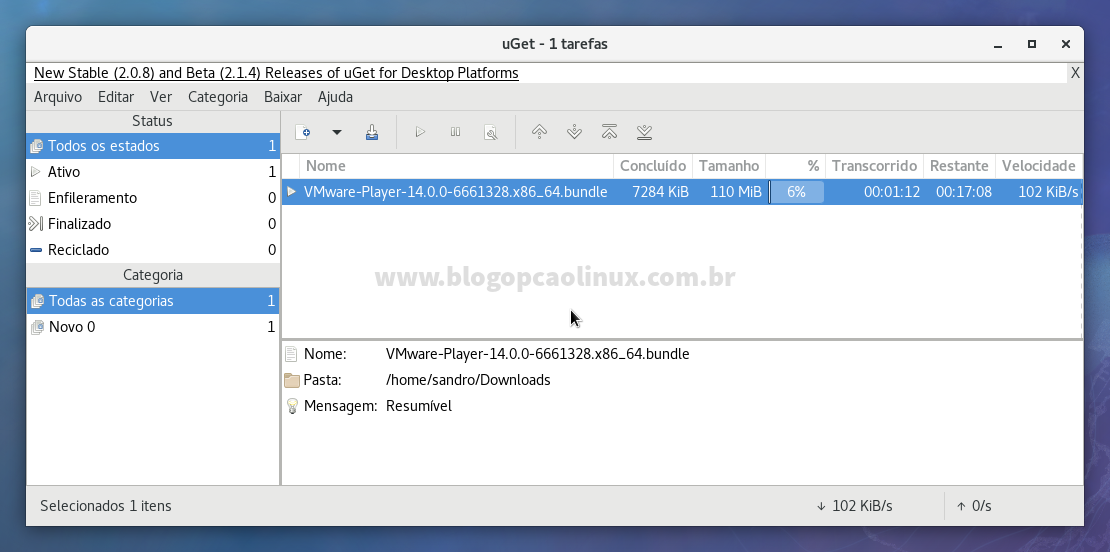Sort by the Nome column header
The image size is (1110, 552).
(x=457, y=166)
